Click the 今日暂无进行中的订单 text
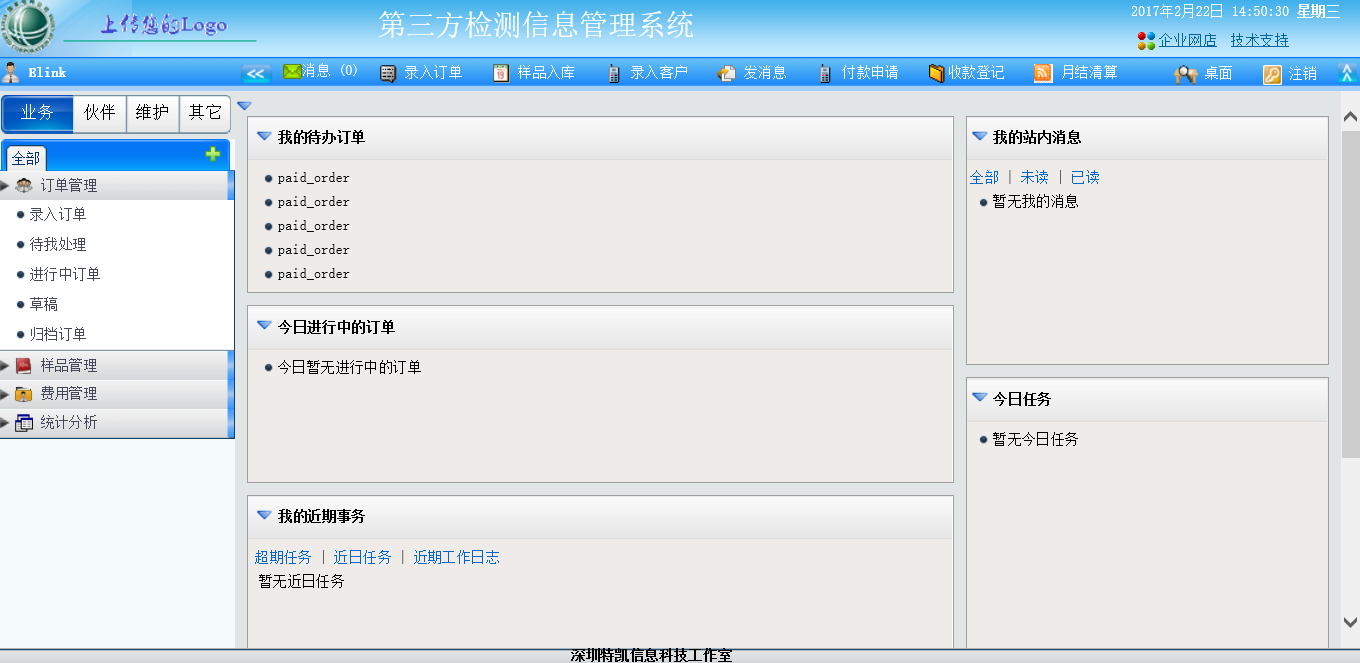Image resolution: width=1360 pixels, height=663 pixels. [349, 367]
